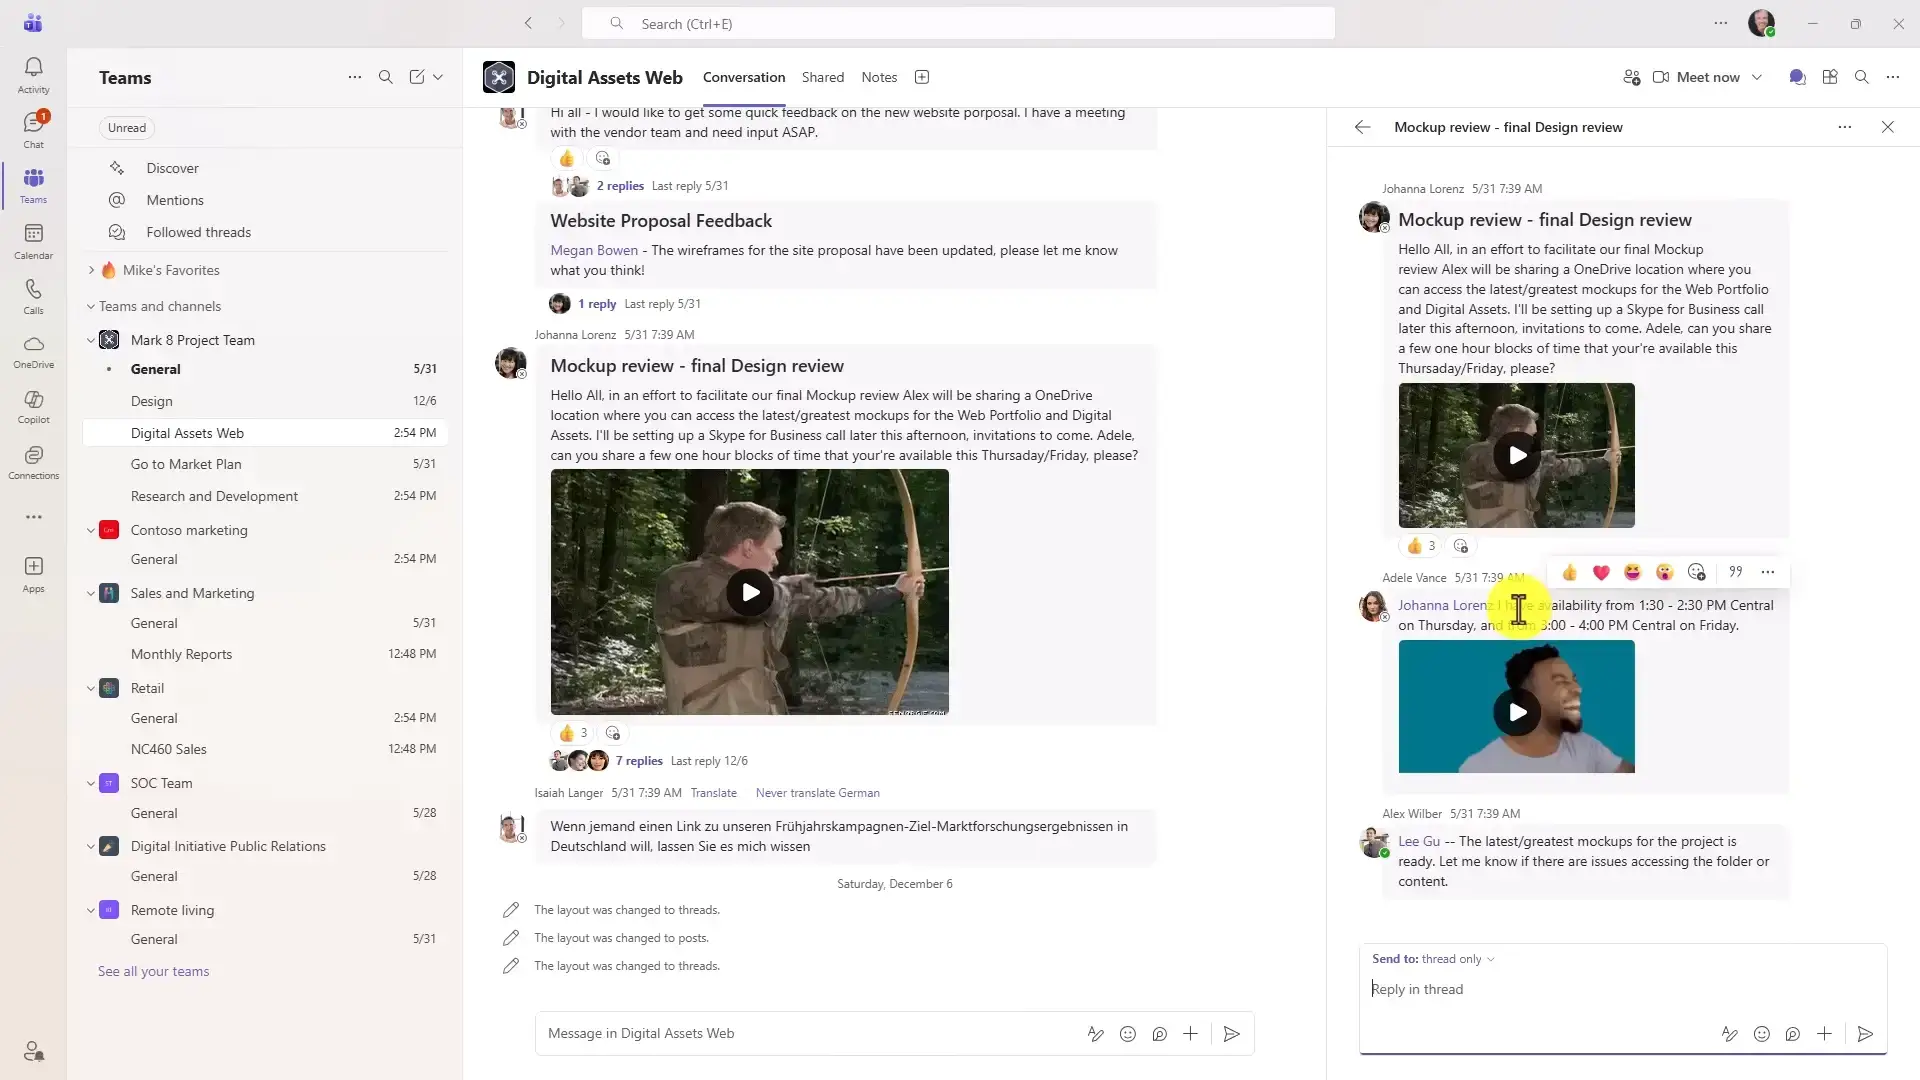React with heart to Adele Vance's reply

coord(1601,572)
